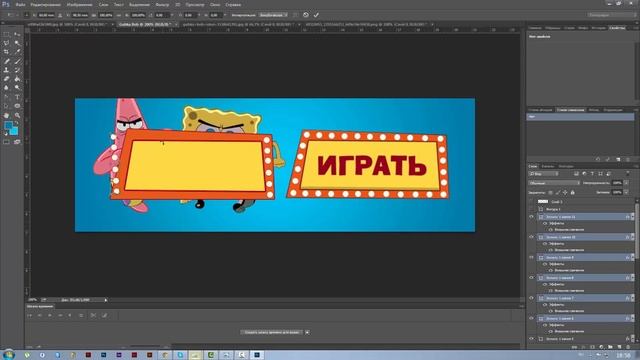This screenshot has height=360, width=640.
Task: Select the Clone Stamp tool
Action: [x=6, y=70]
